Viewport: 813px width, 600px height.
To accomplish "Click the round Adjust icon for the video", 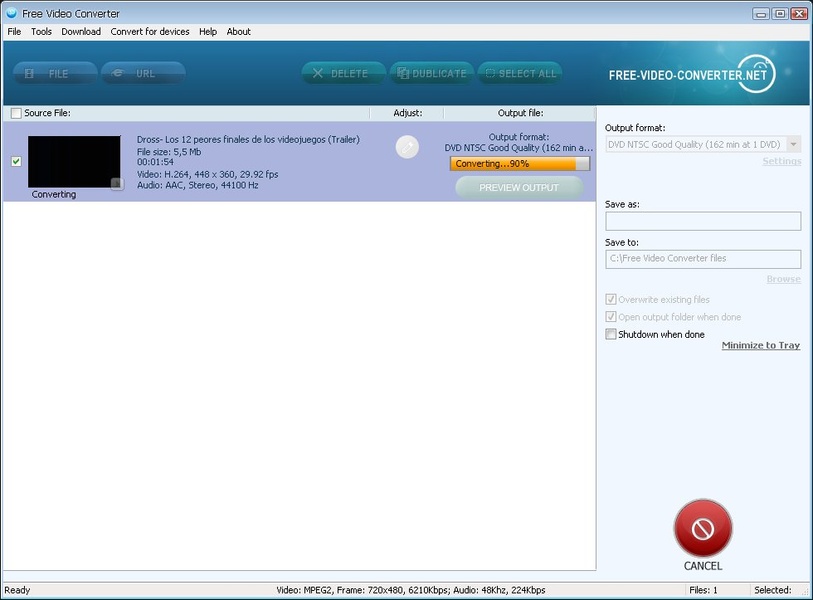I will [407, 147].
